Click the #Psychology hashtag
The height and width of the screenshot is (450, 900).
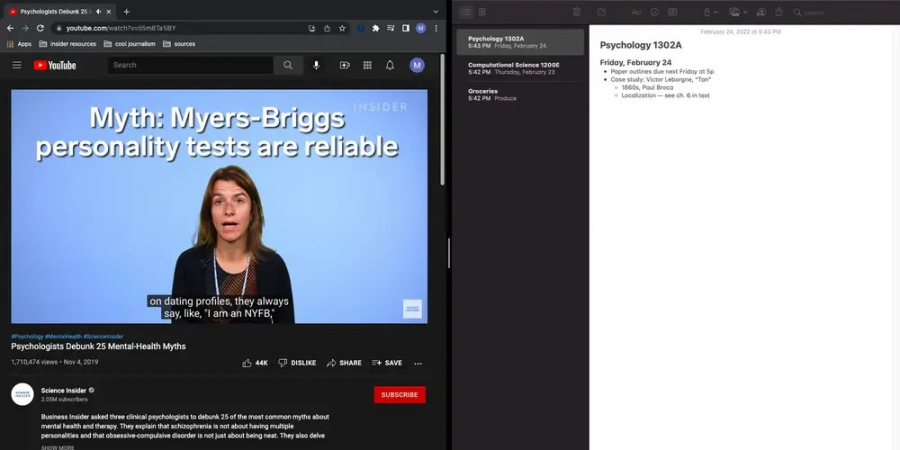[27, 336]
